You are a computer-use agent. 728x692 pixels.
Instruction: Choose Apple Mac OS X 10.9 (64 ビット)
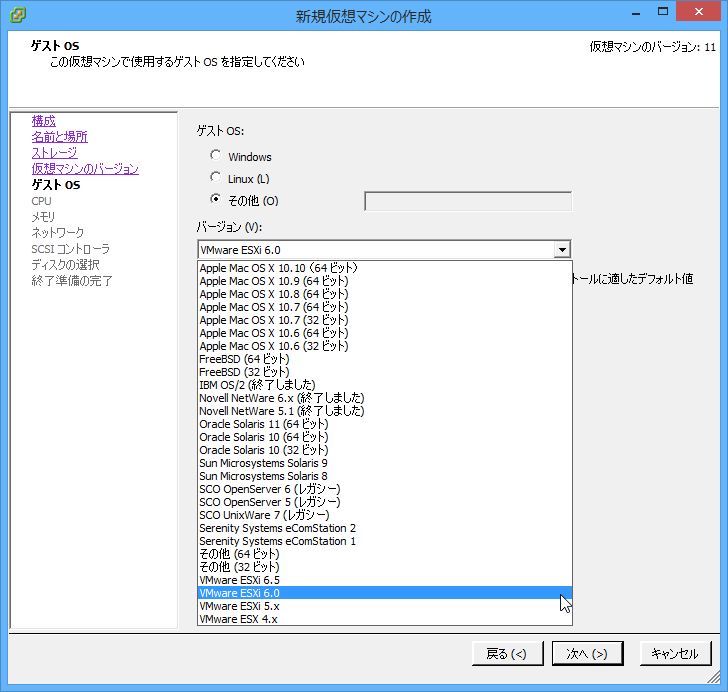point(384,281)
